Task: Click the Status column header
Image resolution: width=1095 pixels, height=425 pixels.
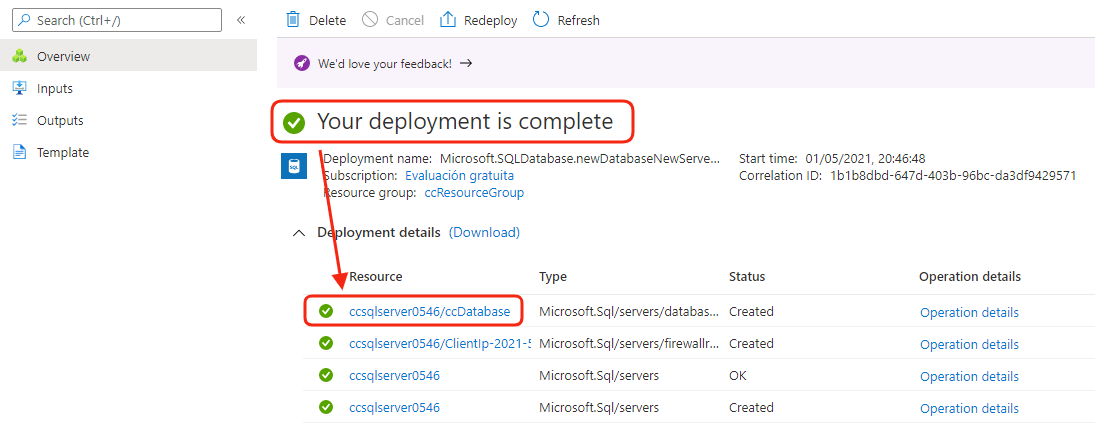Action: point(747,277)
